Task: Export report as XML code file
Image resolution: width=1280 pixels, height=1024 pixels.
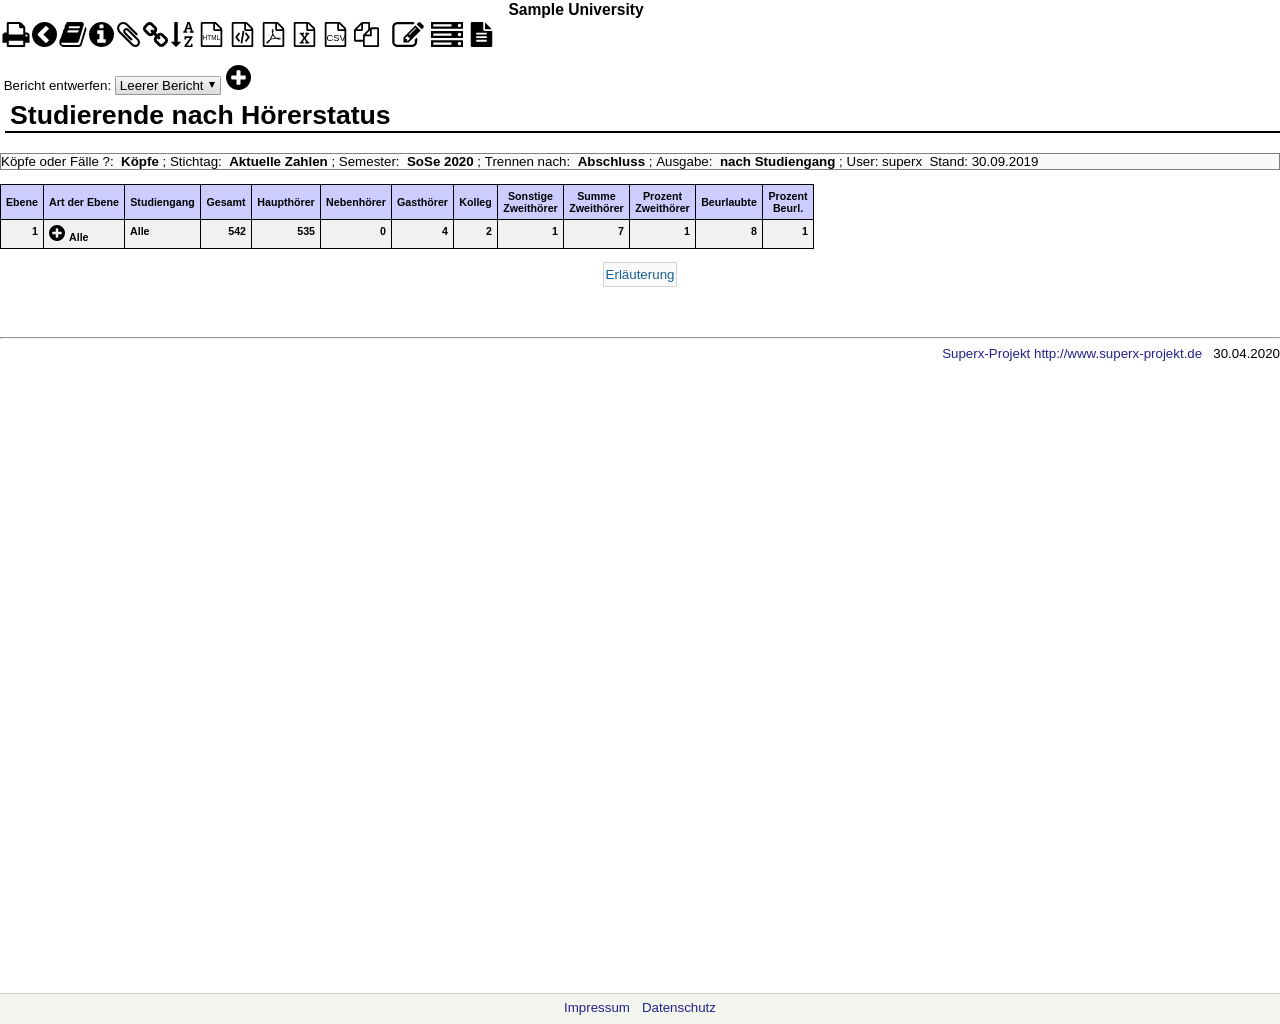Action: pos(242,35)
